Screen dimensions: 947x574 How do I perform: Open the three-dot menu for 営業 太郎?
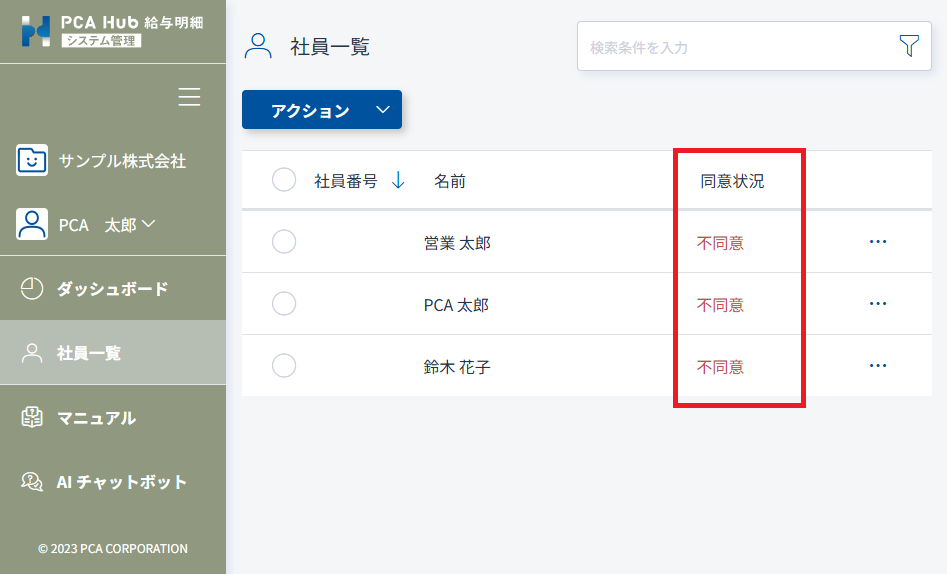878,242
